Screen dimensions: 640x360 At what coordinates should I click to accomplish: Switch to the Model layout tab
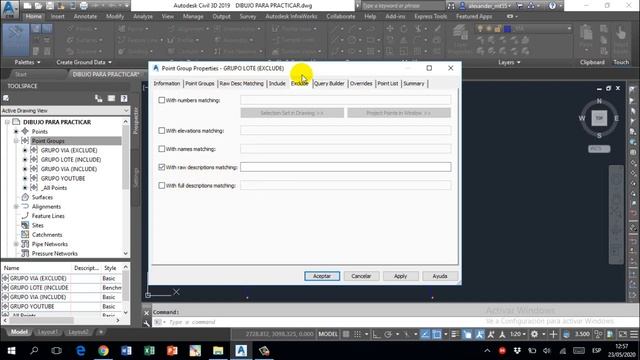19,332
